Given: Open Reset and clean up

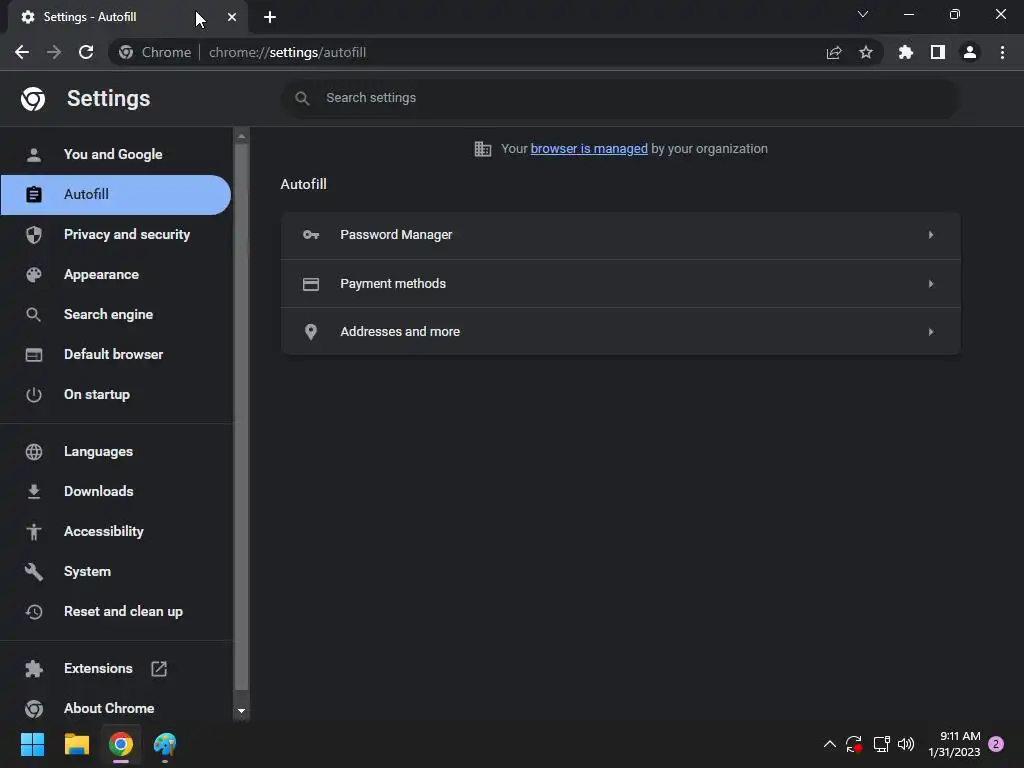Looking at the screenshot, I should (x=116, y=611).
